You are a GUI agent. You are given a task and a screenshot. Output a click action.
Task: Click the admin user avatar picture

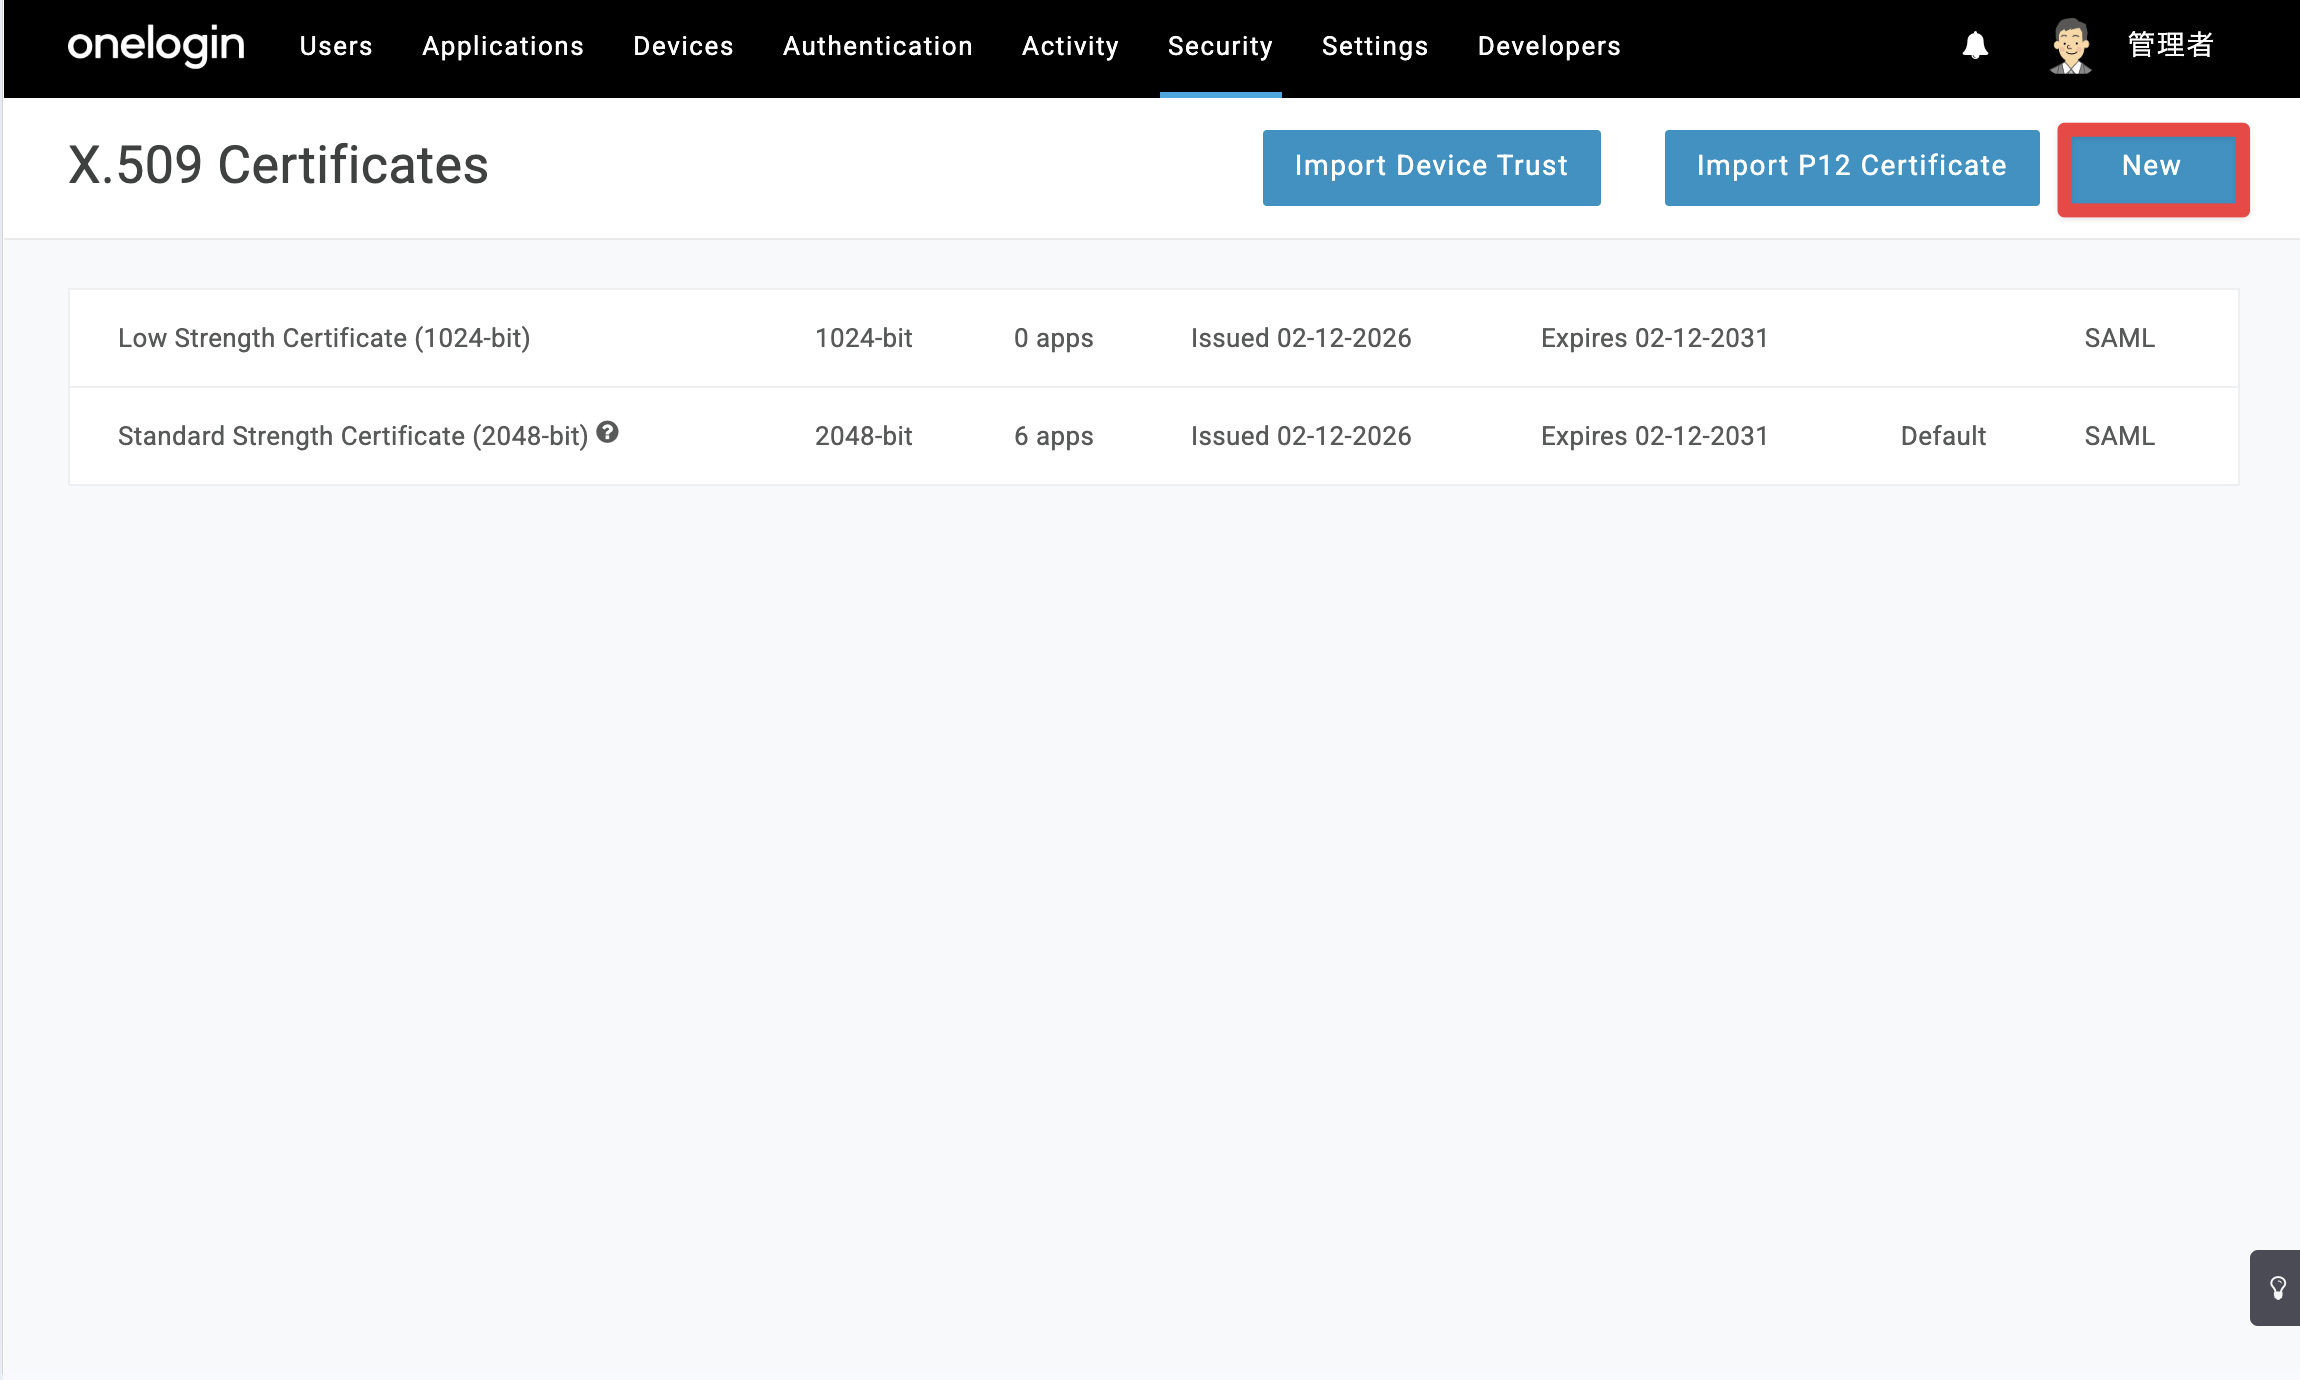tap(2070, 46)
